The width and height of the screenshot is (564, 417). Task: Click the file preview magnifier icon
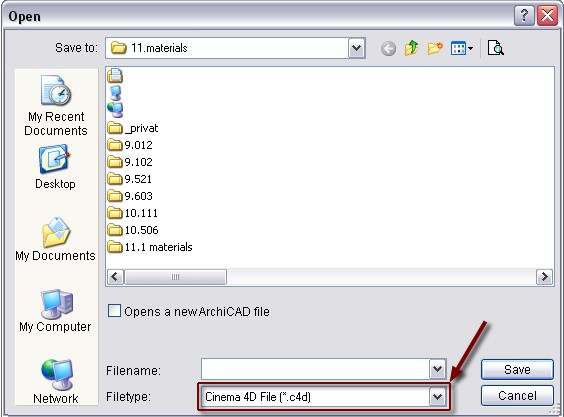tap(495, 48)
